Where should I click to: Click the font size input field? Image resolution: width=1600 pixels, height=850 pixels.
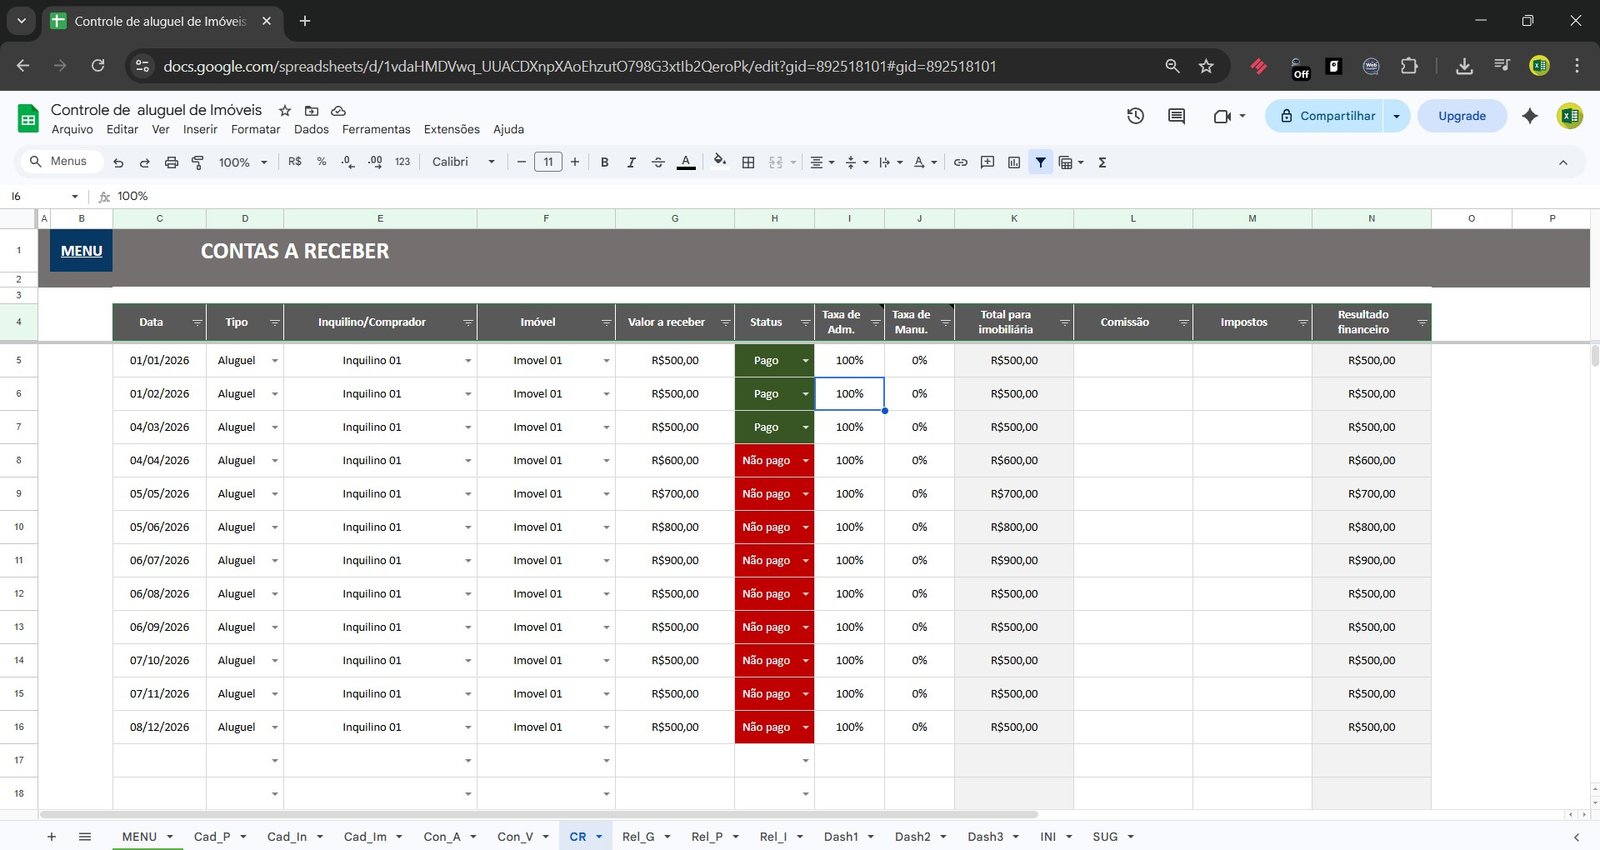[548, 162]
